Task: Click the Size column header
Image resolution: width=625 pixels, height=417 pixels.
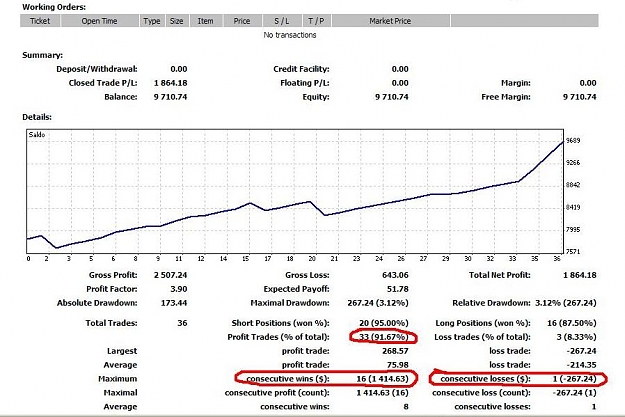Action: click(x=177, y=21)
